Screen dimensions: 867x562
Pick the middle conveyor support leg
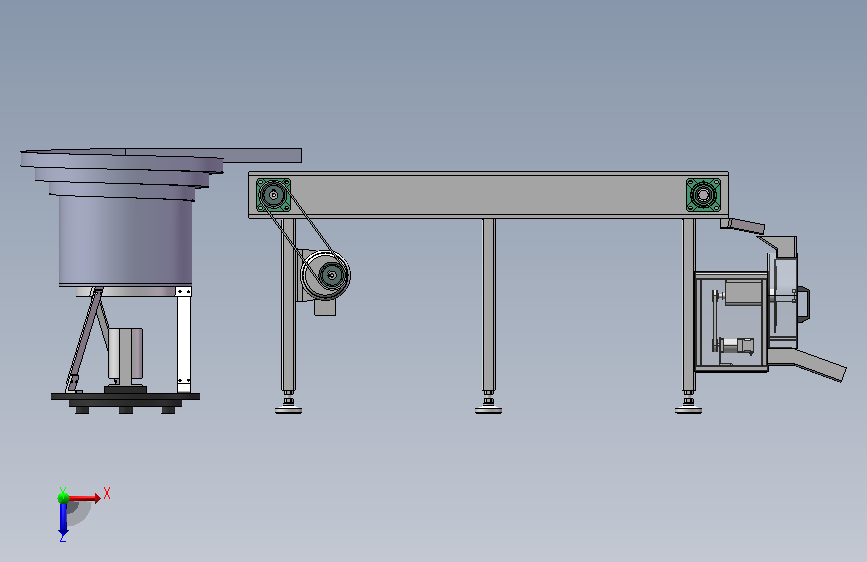coord(489,305)
